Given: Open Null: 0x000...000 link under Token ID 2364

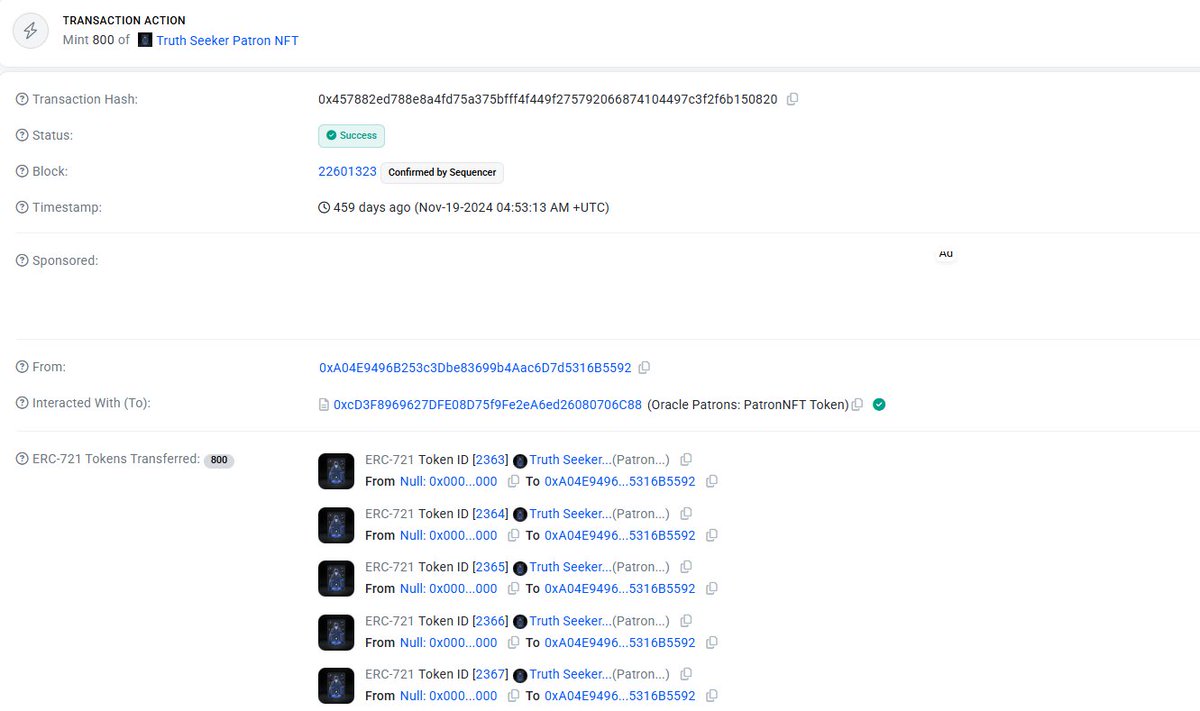Looking at the screenshot, I should pyautogui.click(x=448, y=535).
